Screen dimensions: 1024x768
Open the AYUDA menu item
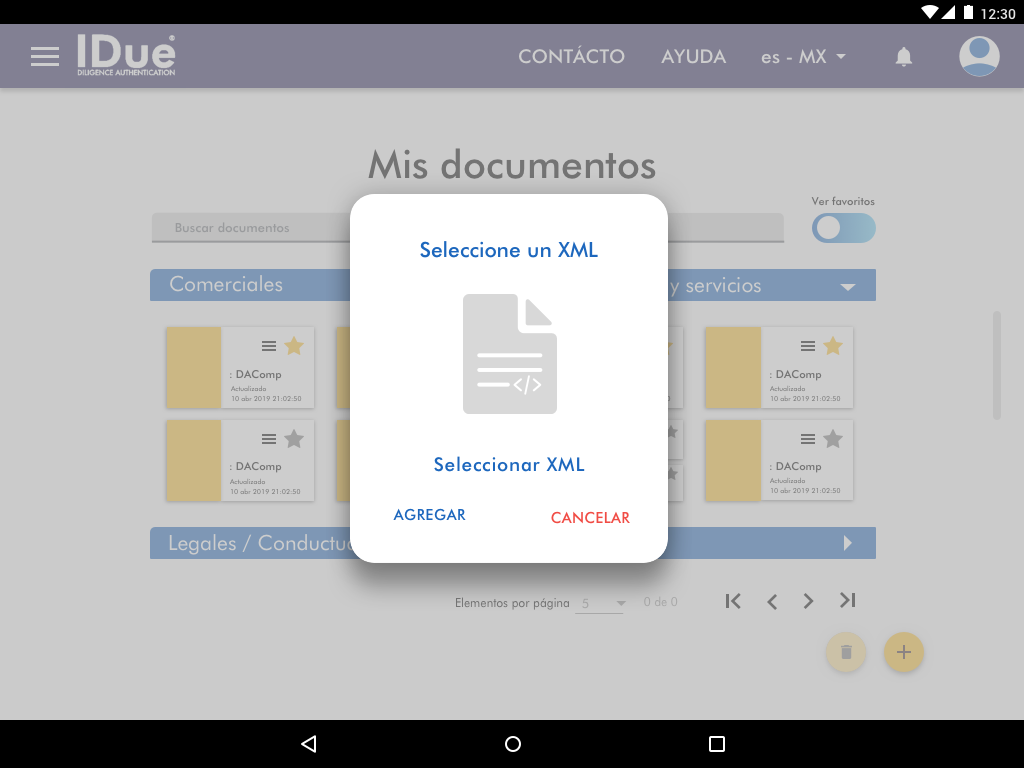pyautogui.click(x=693, y=57)
